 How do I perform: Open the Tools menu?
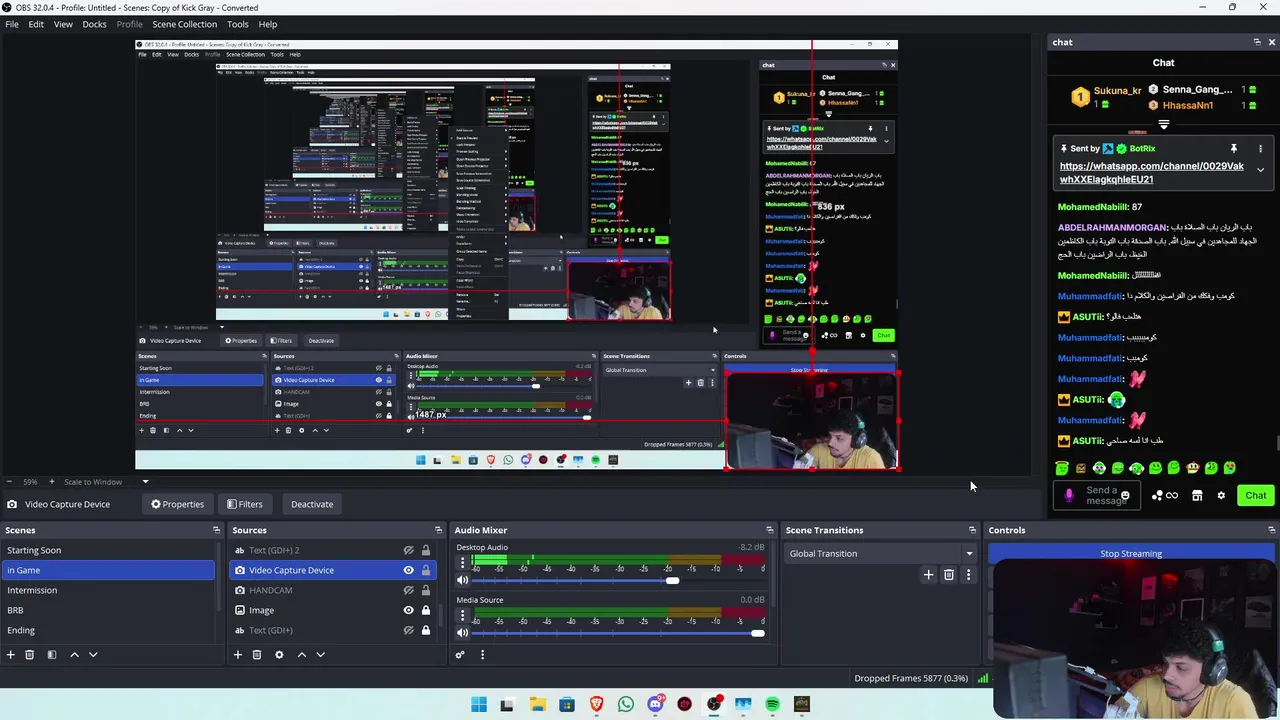(x=237, y=24)
